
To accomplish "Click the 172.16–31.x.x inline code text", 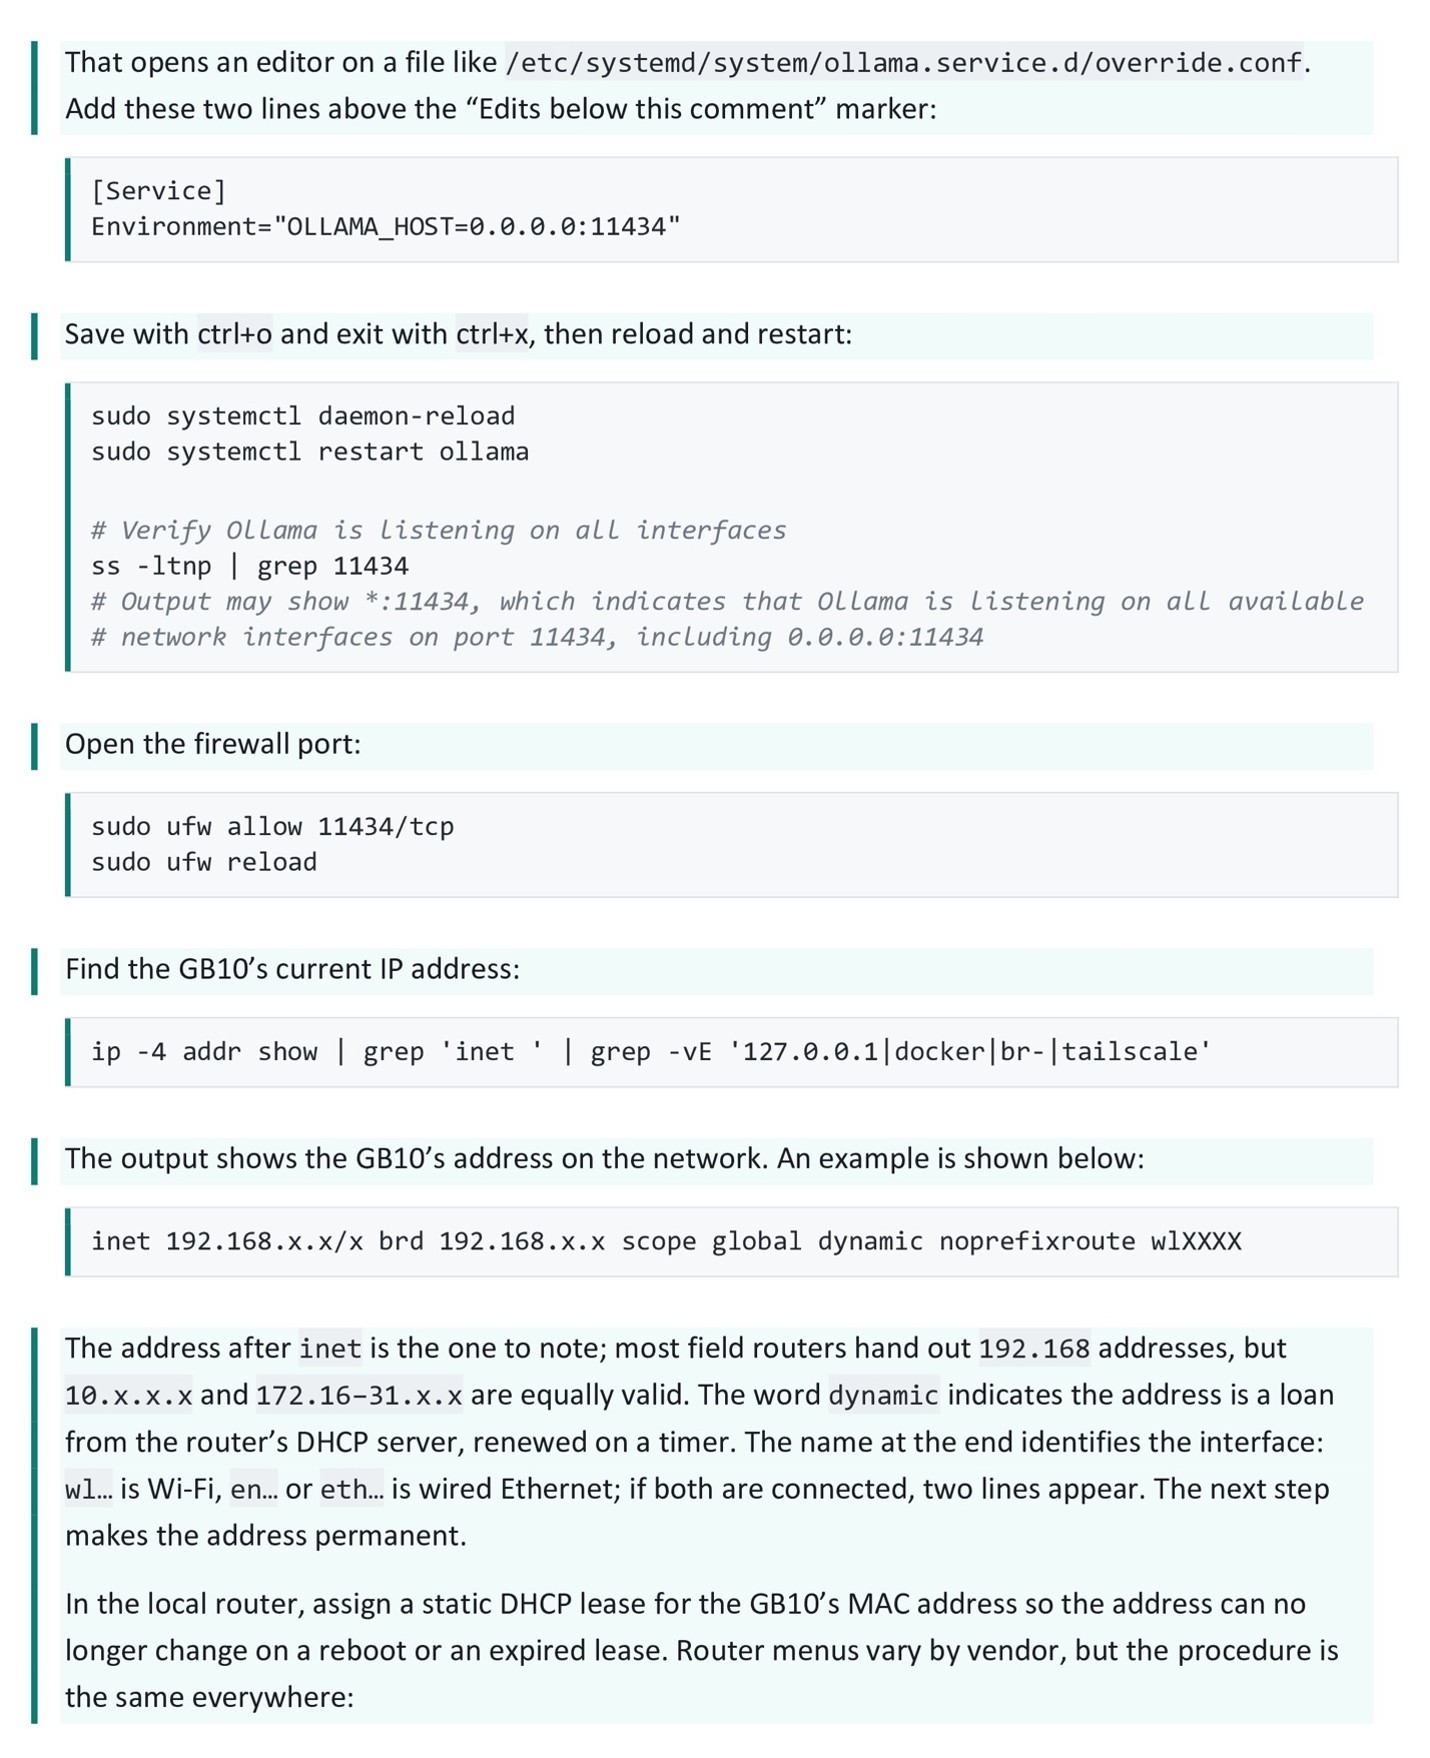I will pyautogui.click(x=359, y=1396).
